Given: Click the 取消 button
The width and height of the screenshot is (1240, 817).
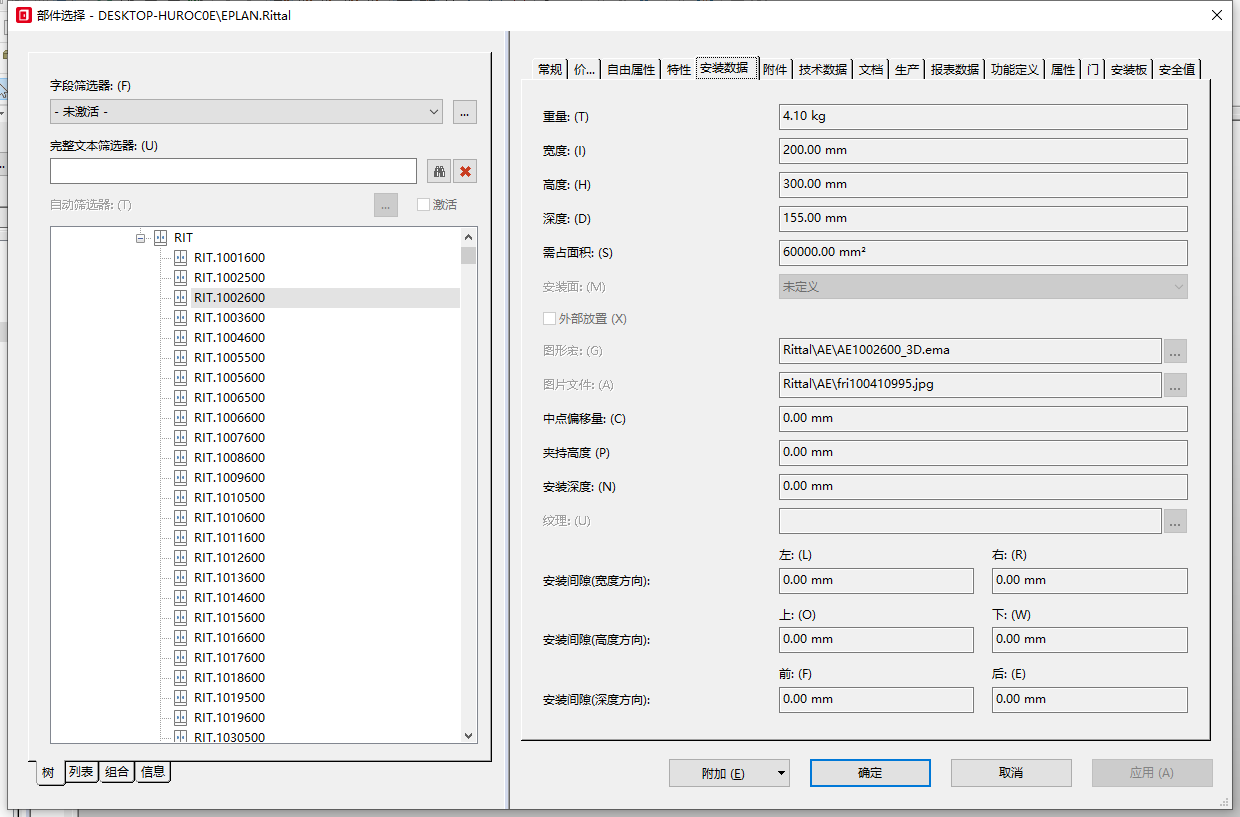Looking at the screenshot, I should pyautogui.click(x=1010, y=773).
